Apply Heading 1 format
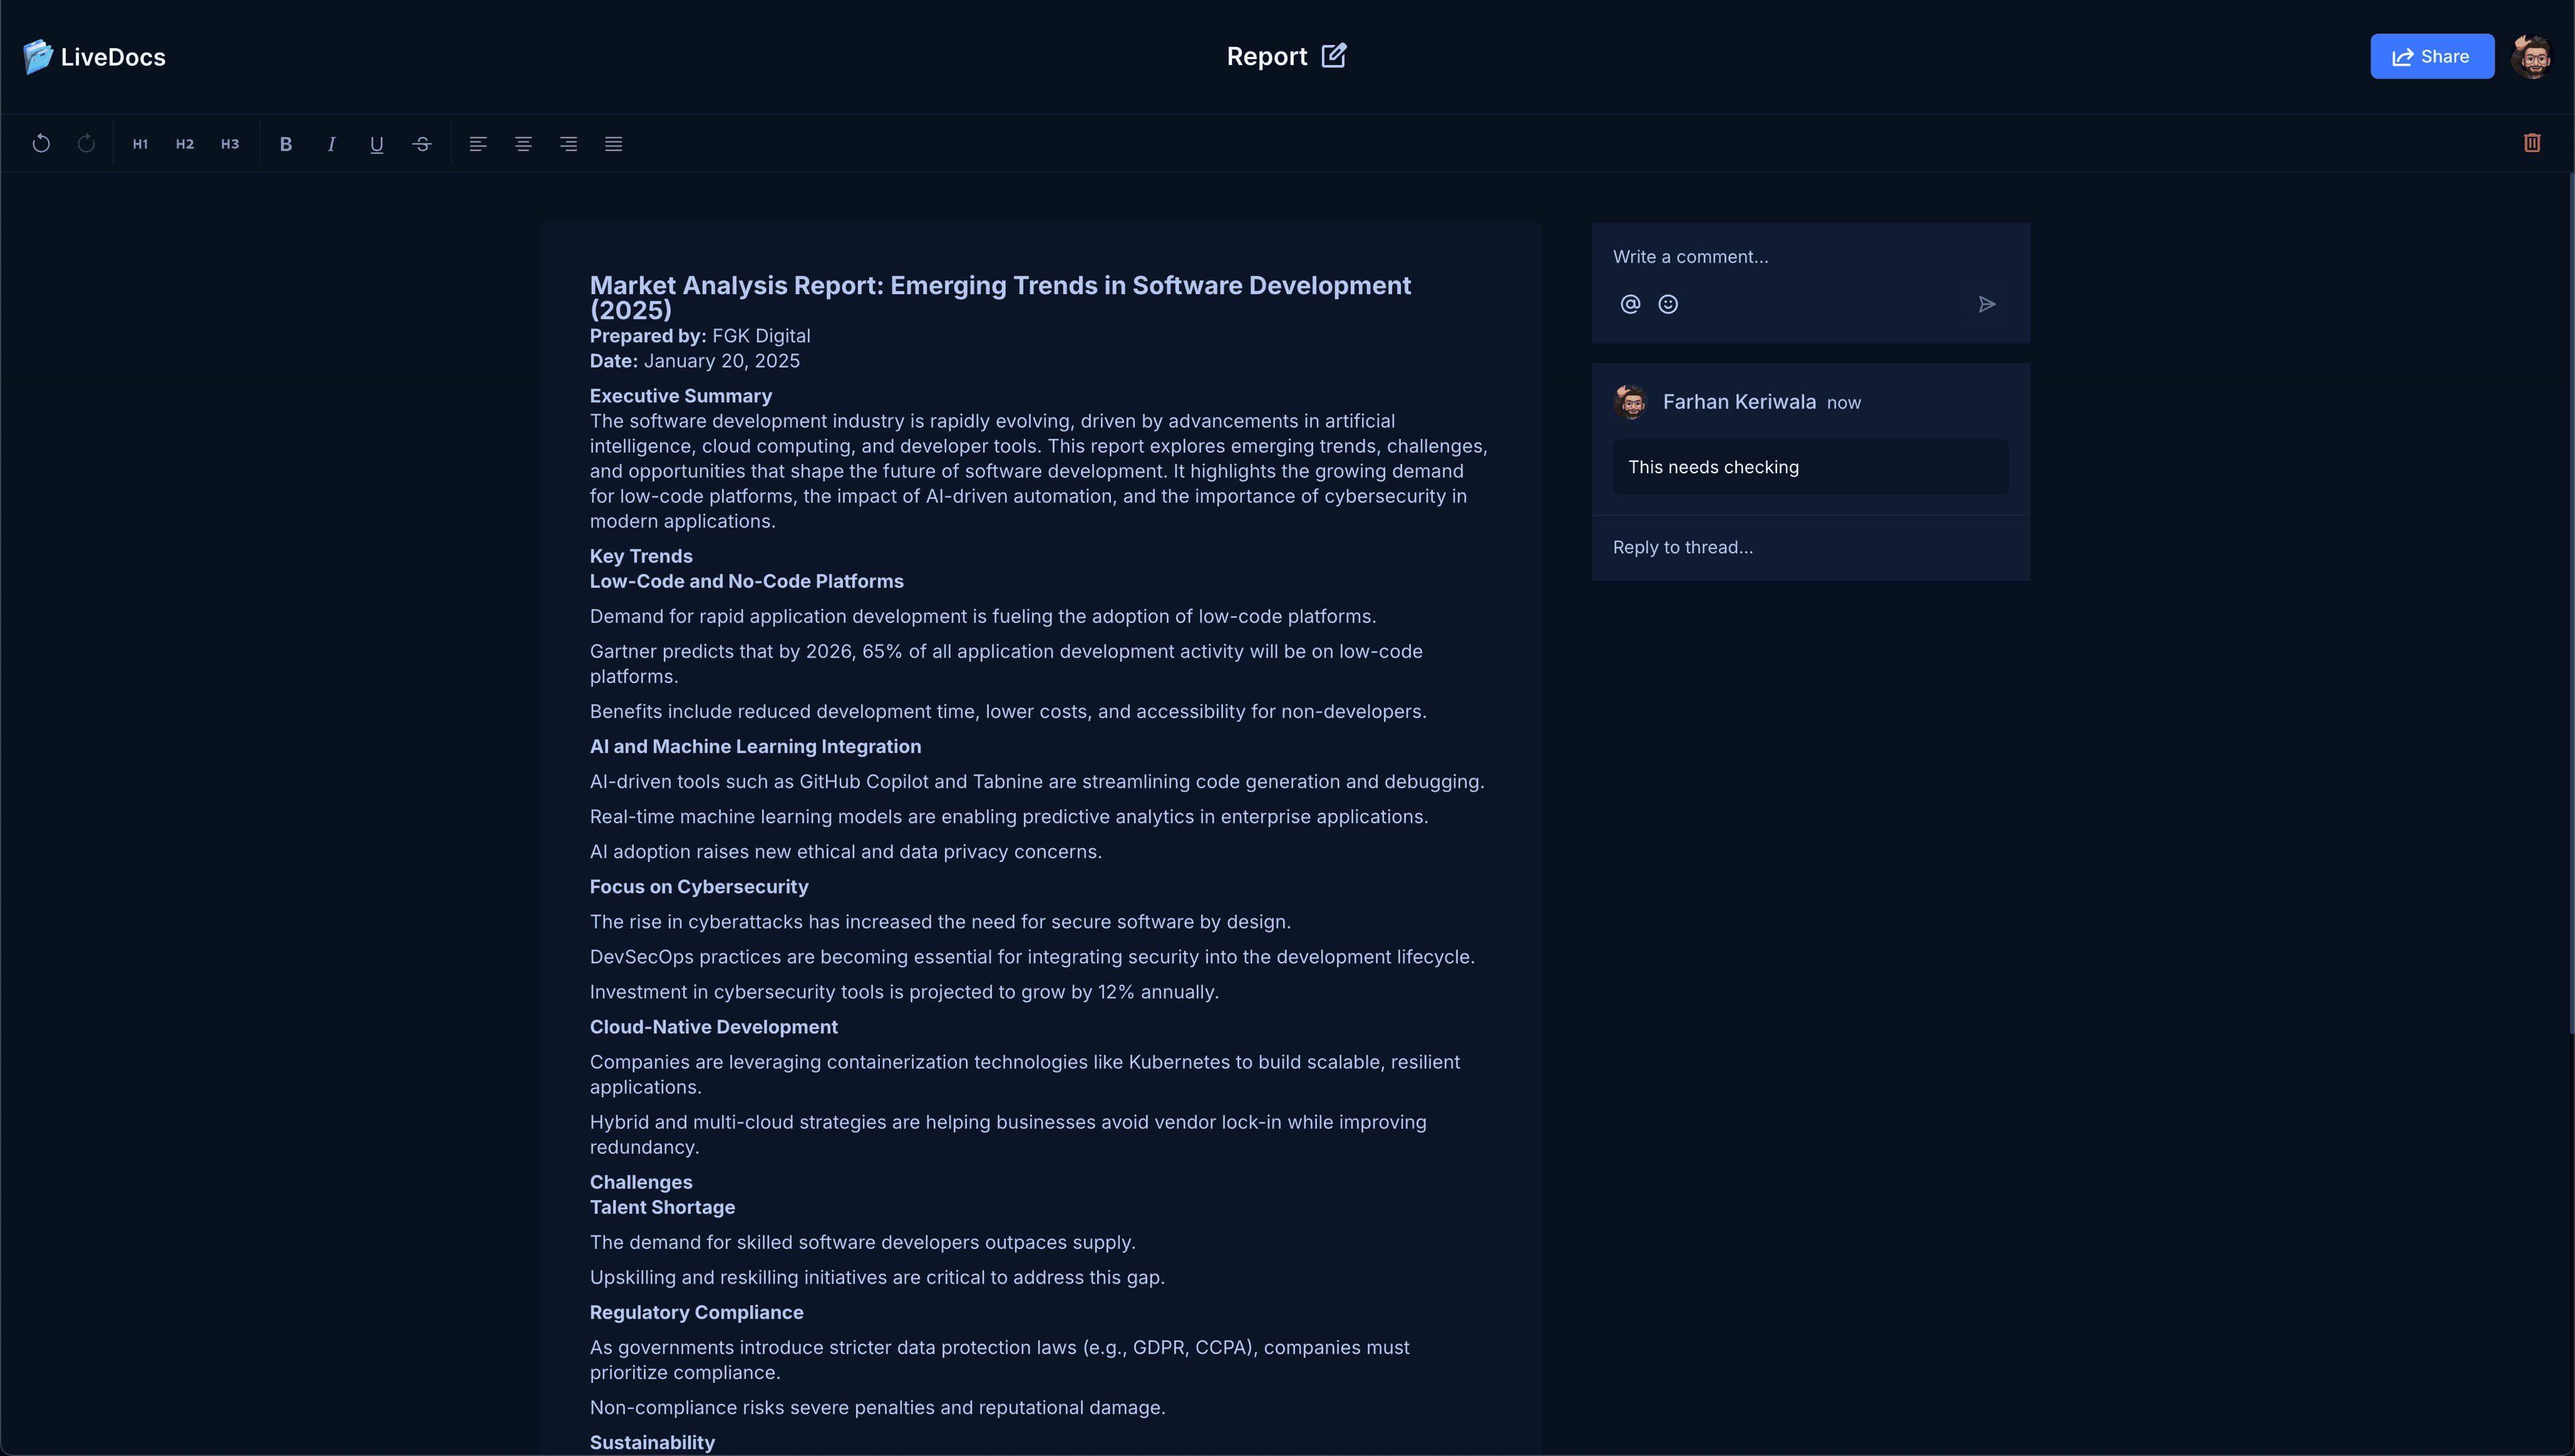2575x1456 pixels. click(140, 144)
